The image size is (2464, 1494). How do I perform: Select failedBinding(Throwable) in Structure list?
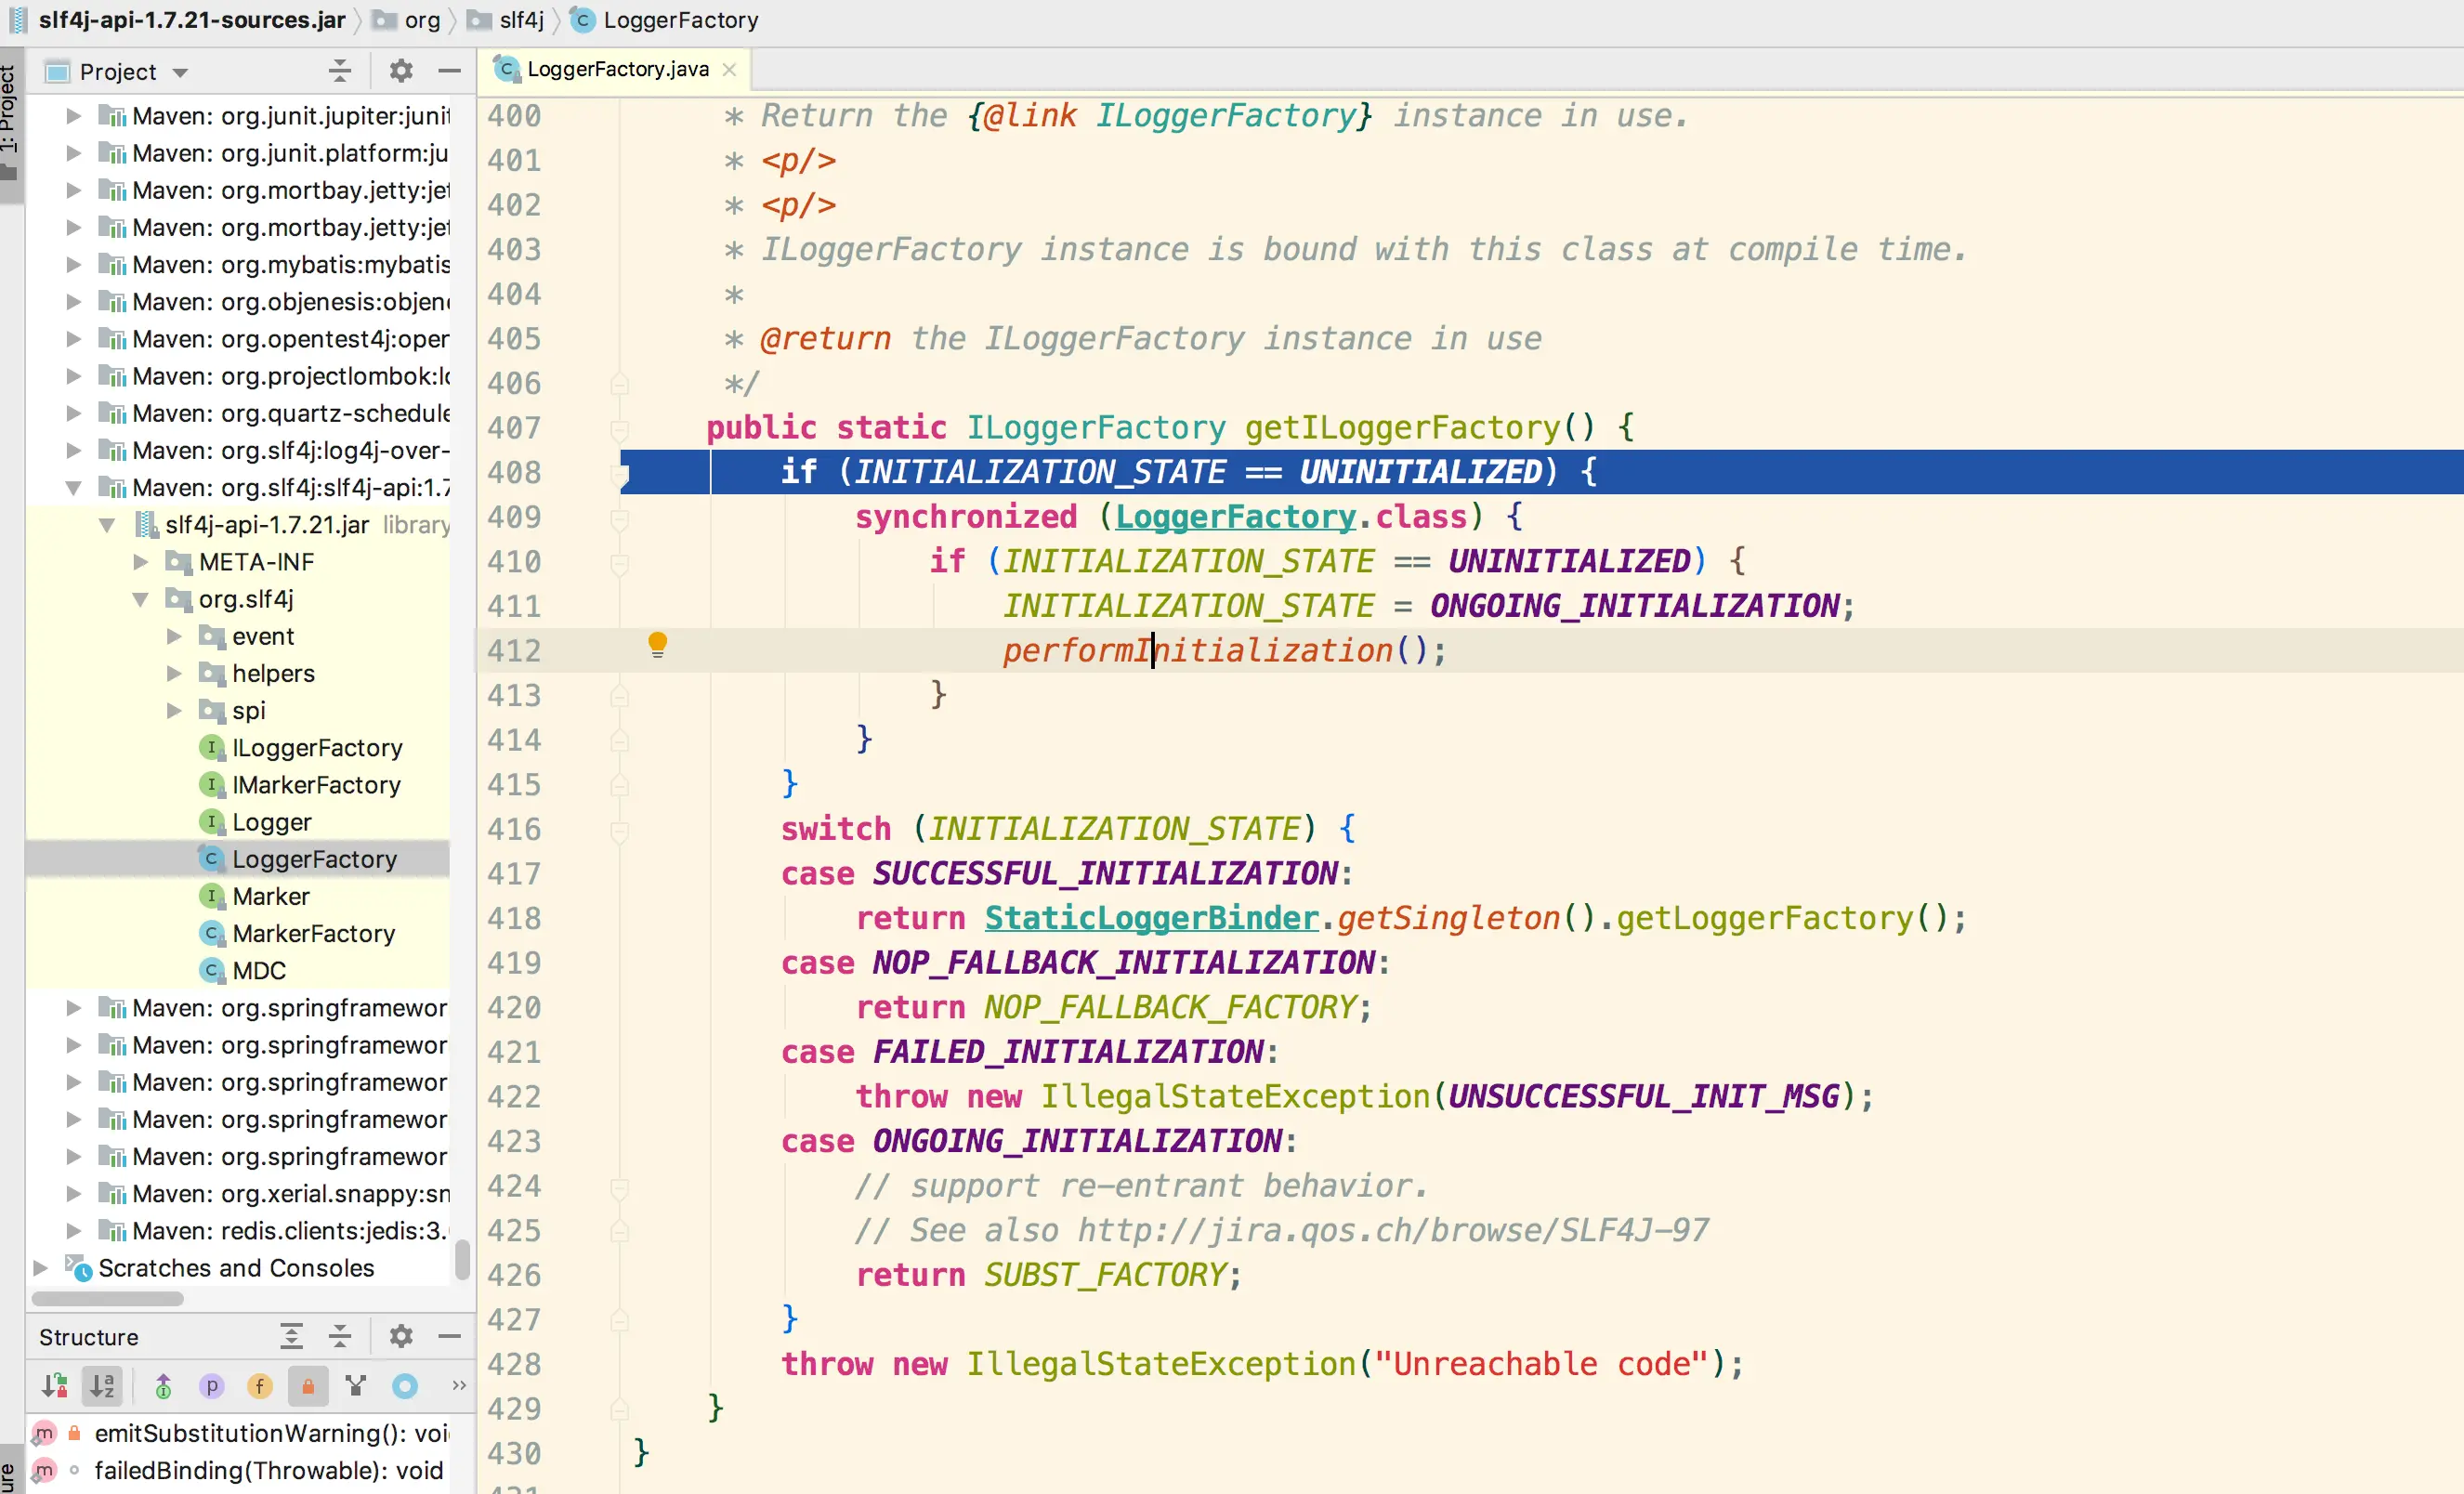pyautogui.click(x=268, y=1470)
